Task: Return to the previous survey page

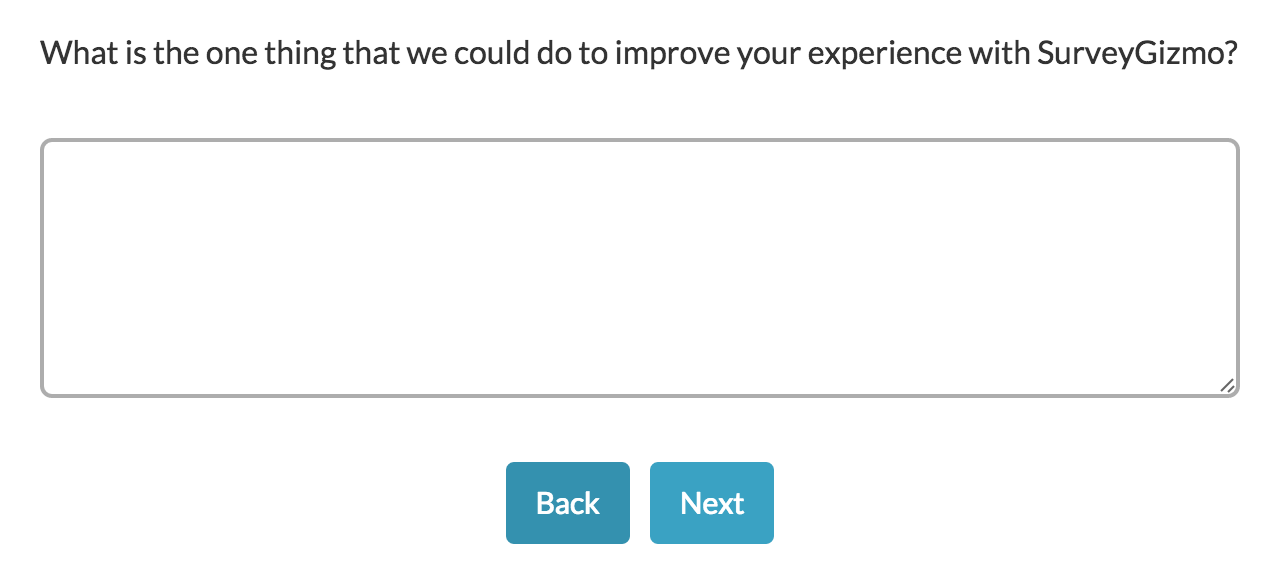Action: 567,503
